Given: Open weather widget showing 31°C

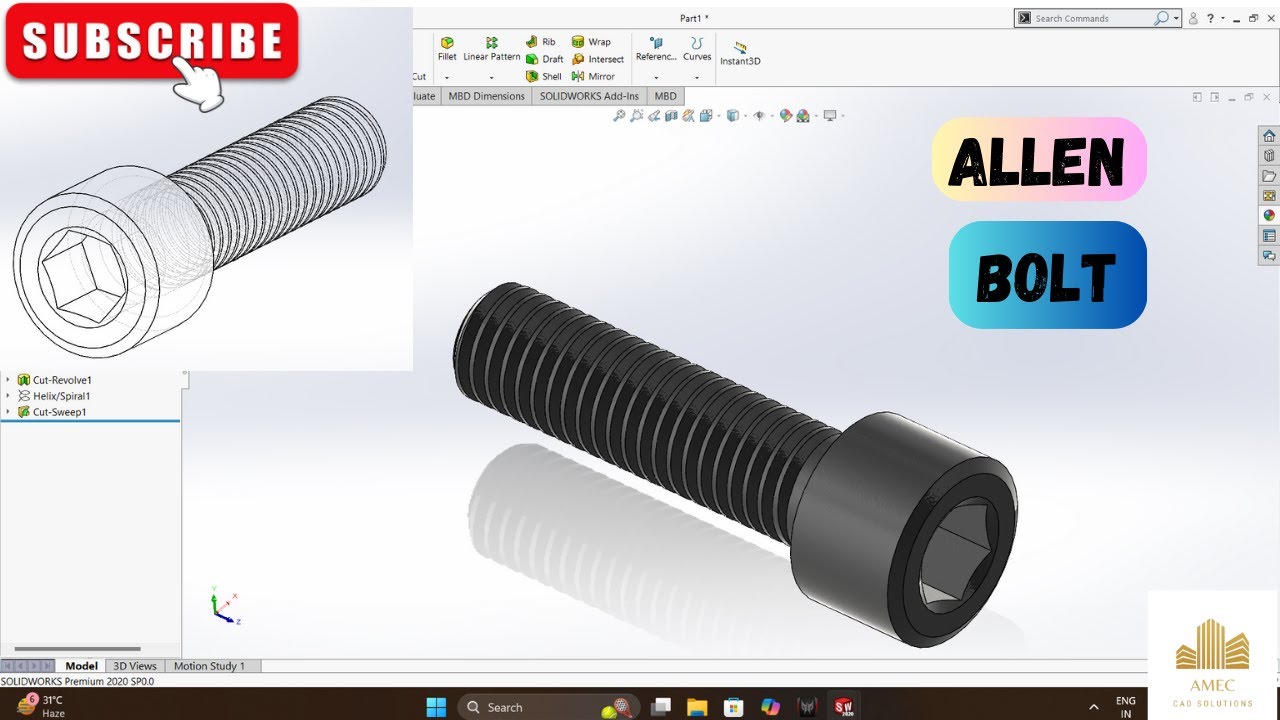Looking at the screenshot, I should click(42, 706).
